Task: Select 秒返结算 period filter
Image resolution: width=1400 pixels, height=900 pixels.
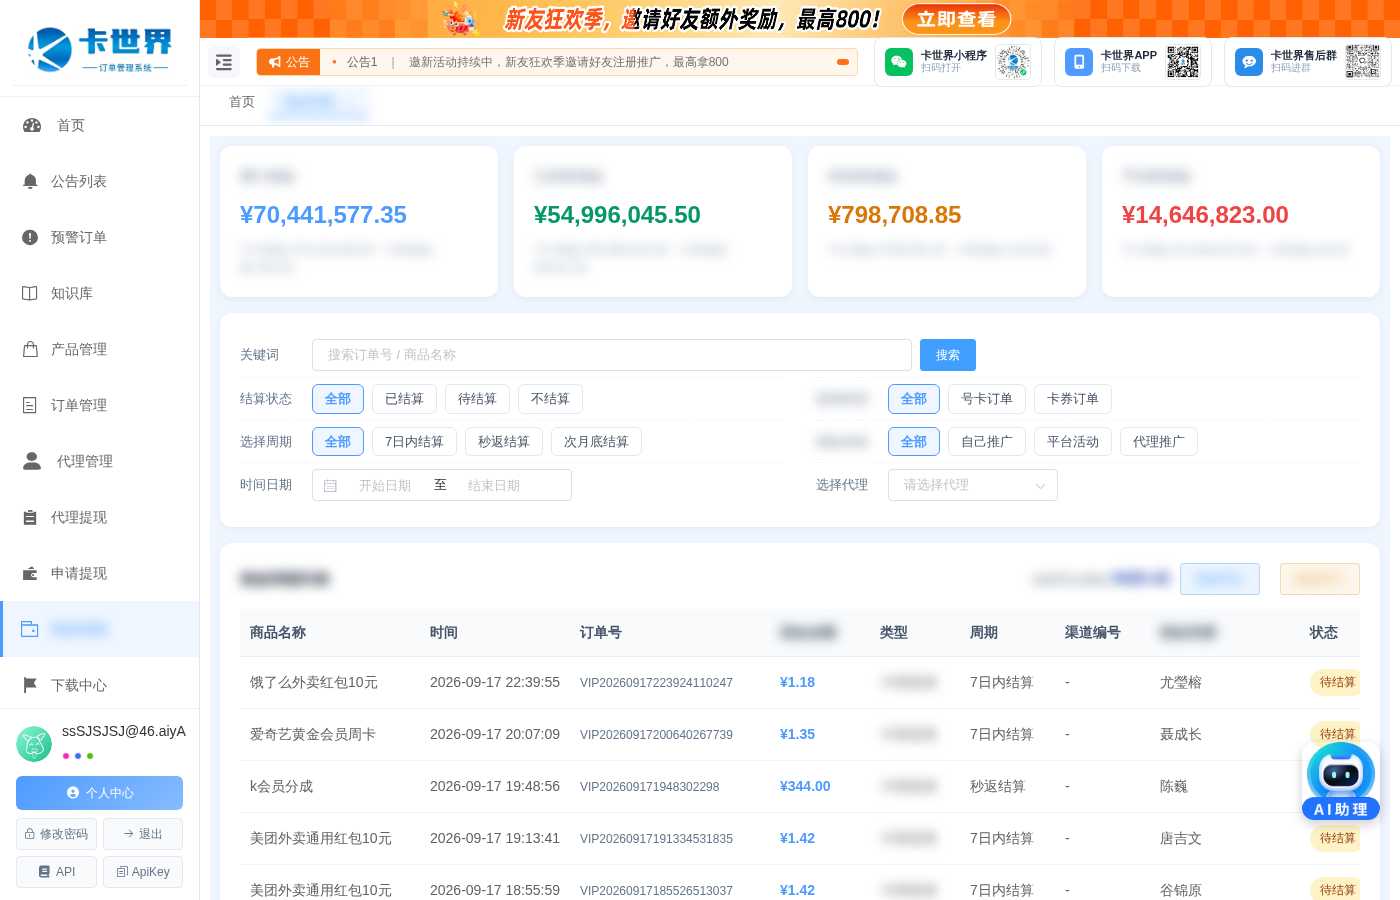Action: click(x=504, y=442)
